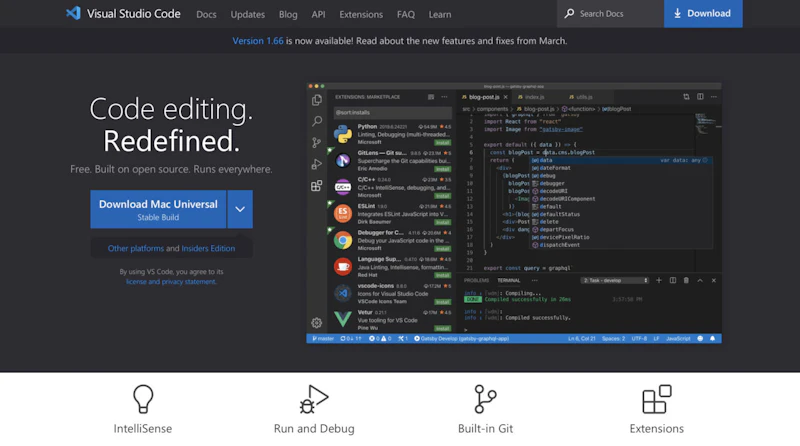Click the Run and Debug bug icon

(x=314, y=399)
